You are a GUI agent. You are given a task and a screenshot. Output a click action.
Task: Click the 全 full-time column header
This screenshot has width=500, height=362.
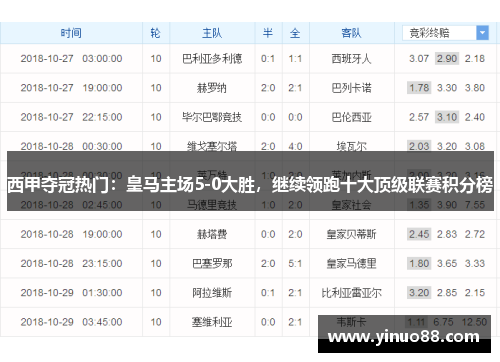295,33
